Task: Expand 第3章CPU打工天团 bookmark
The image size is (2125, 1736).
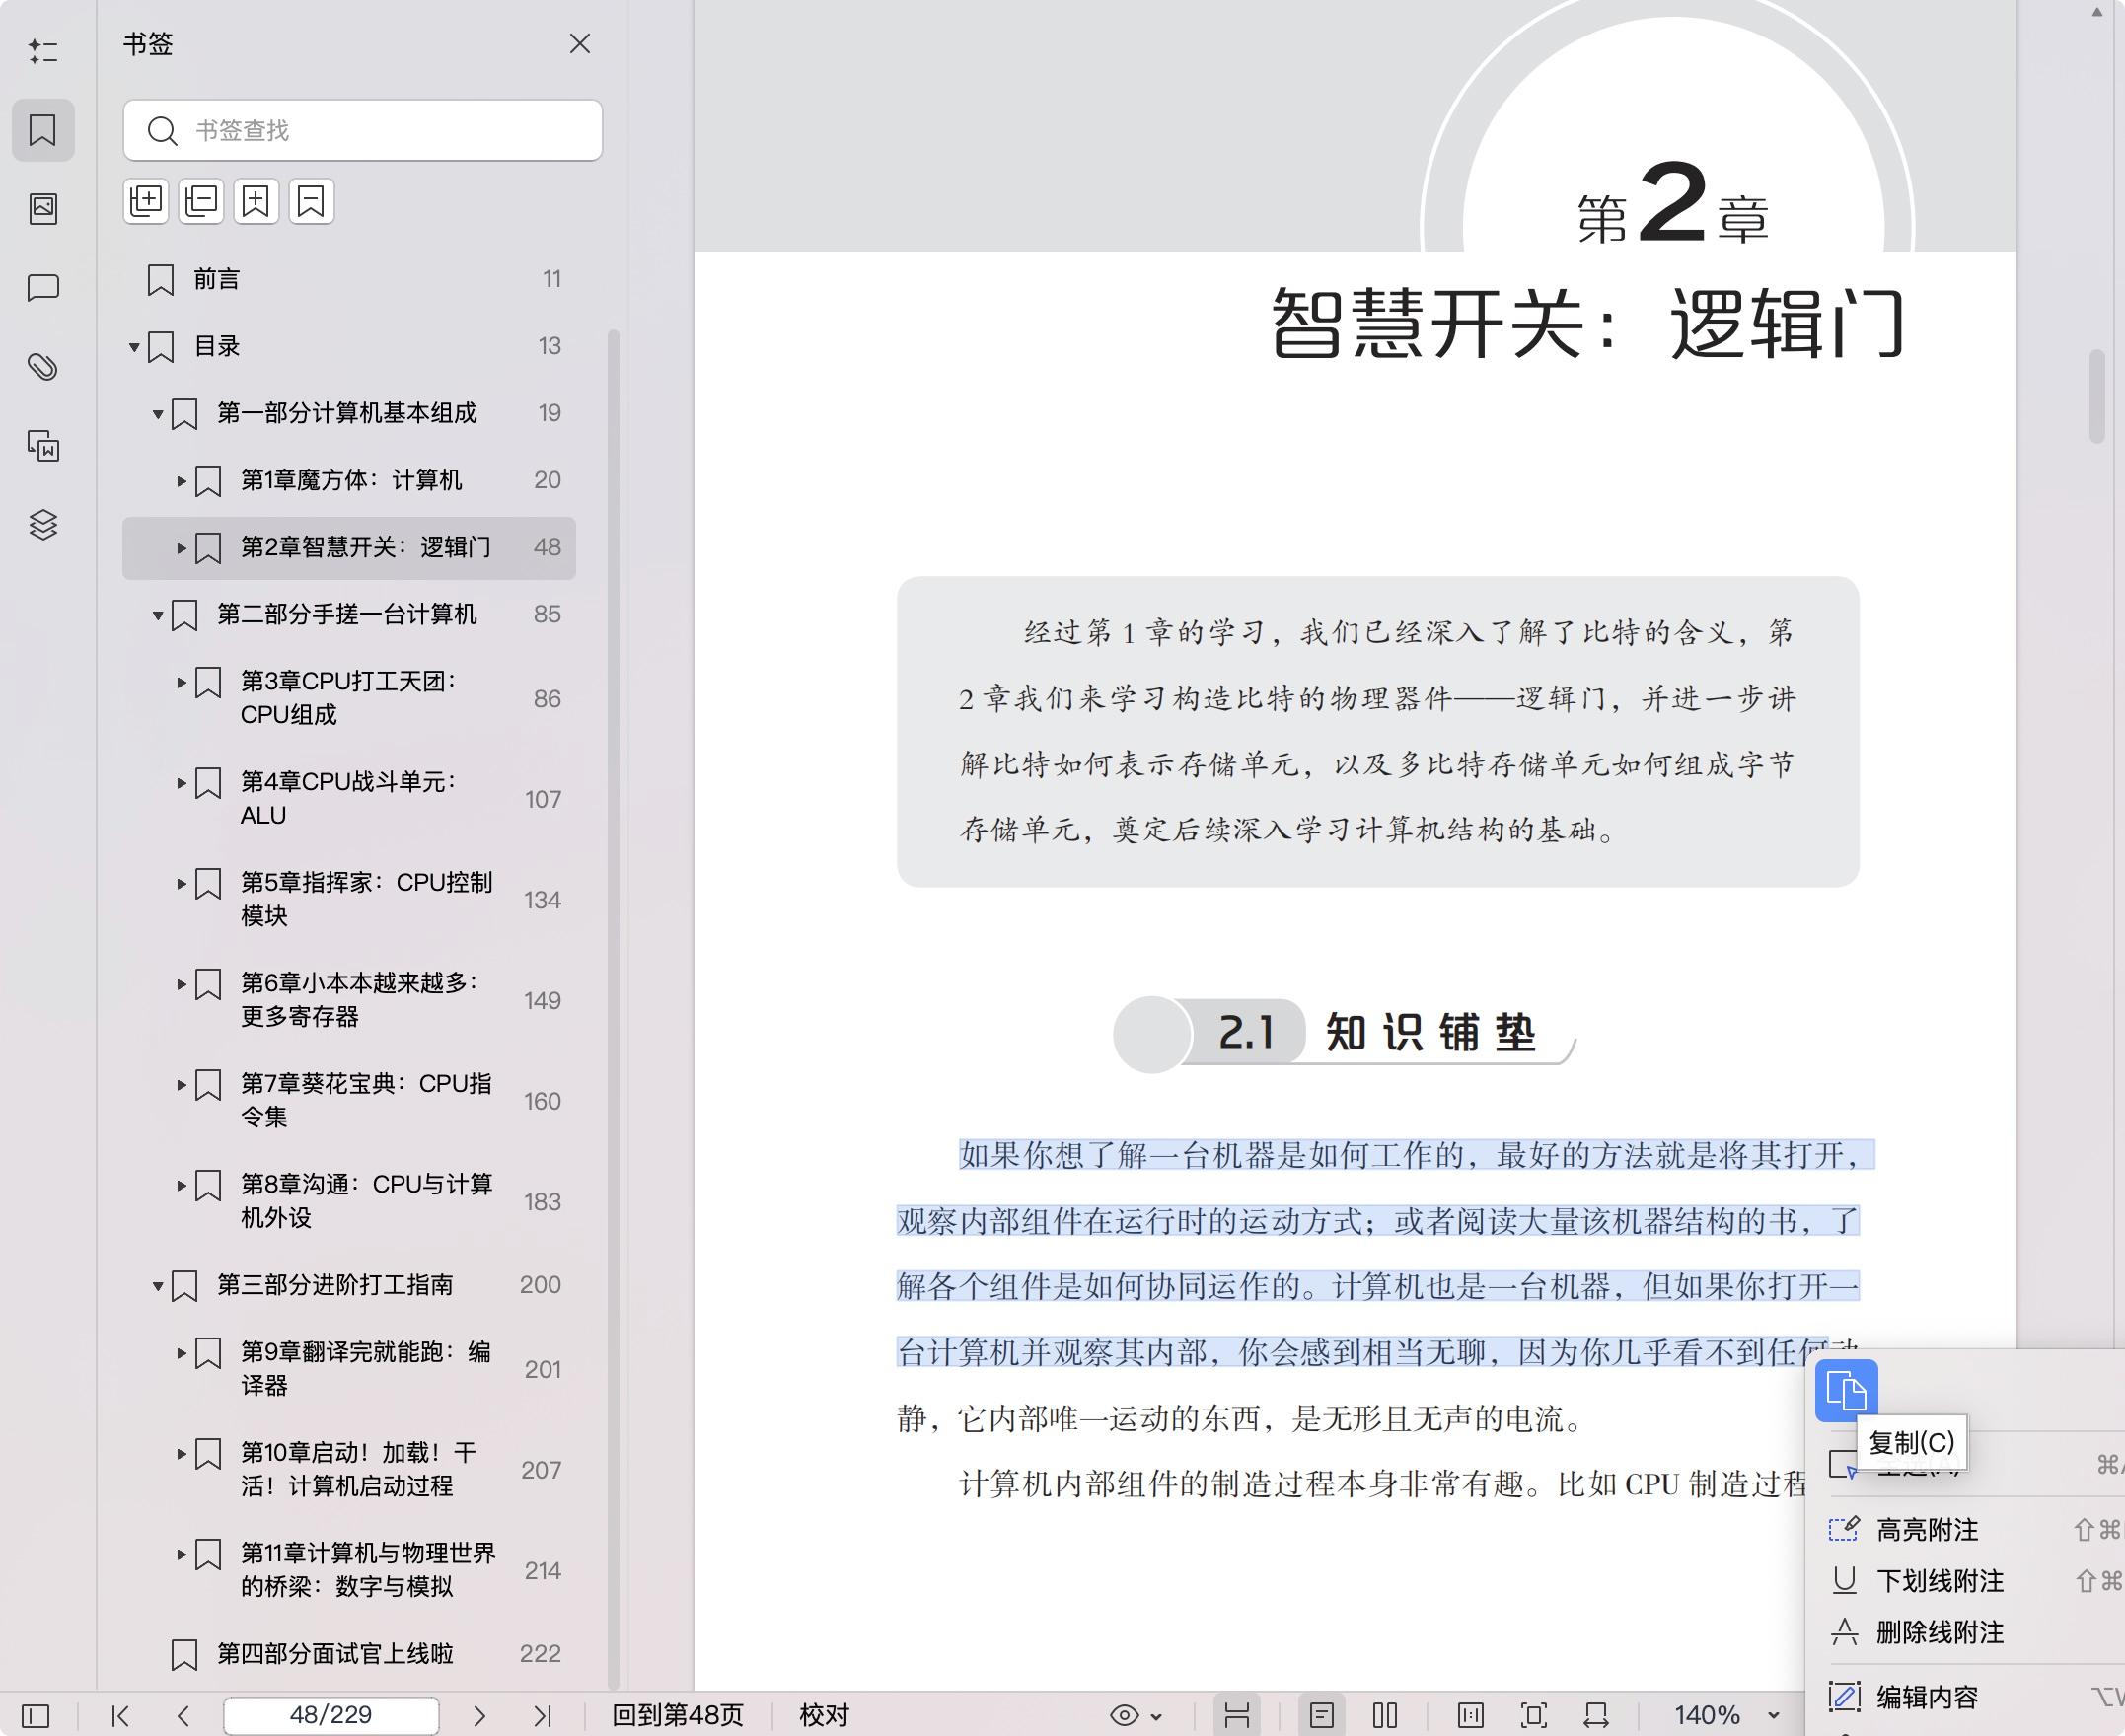Action: [182, 682]
